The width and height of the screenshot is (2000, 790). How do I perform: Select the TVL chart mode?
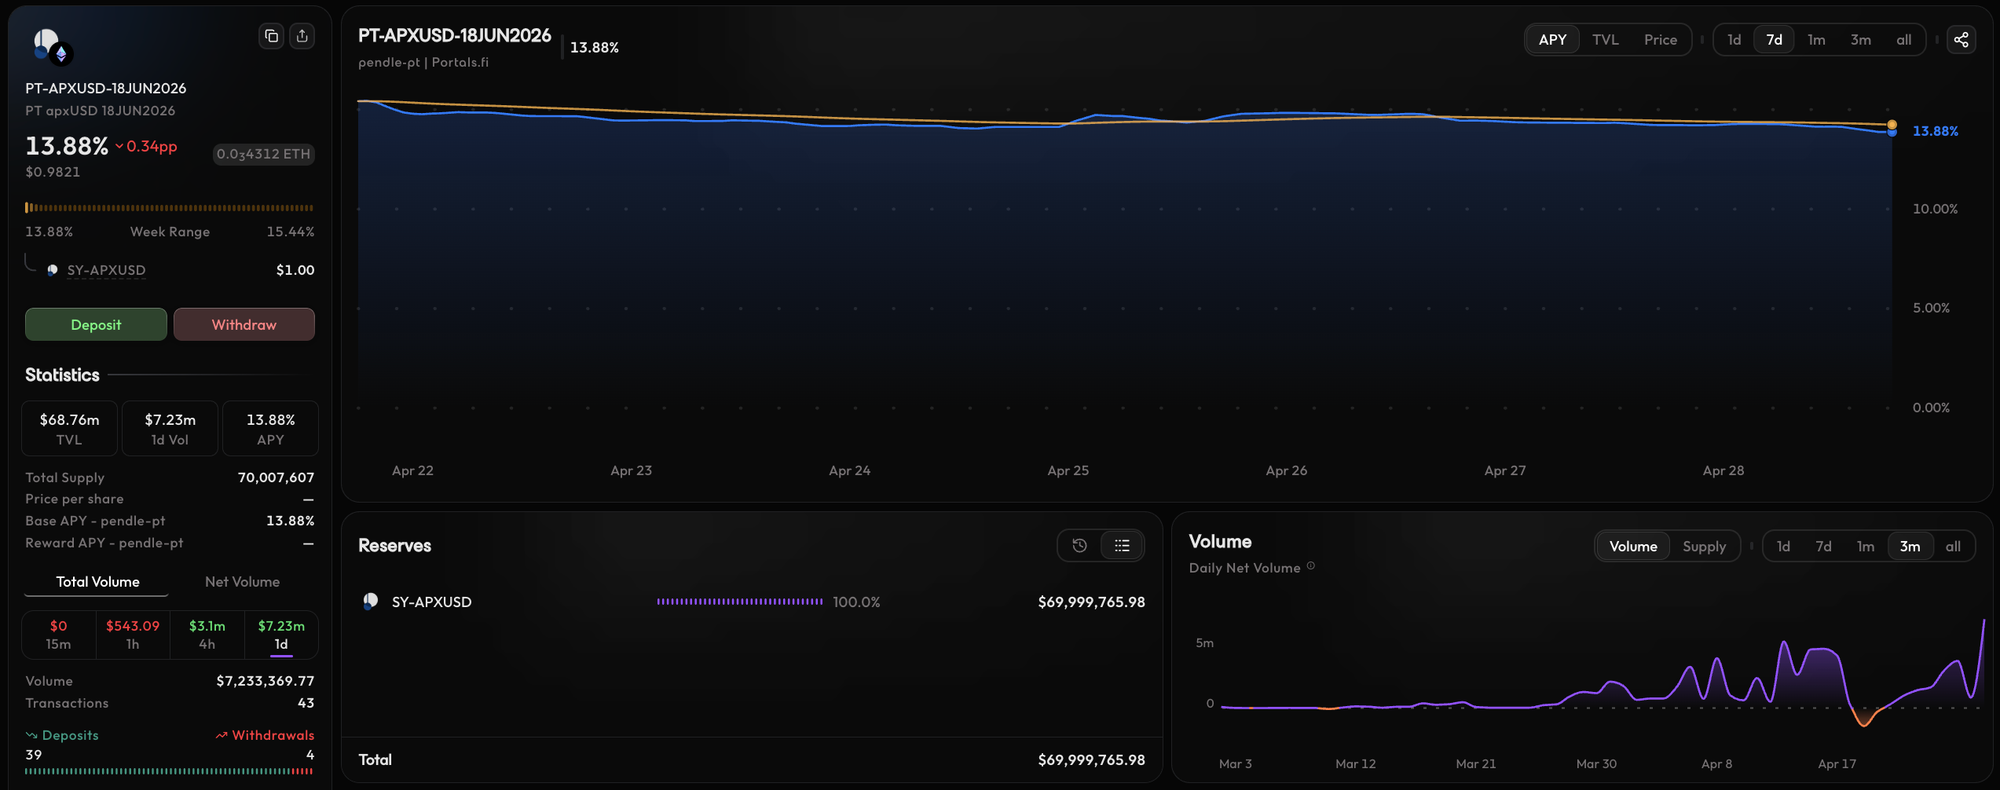[x=1605, y=40]
